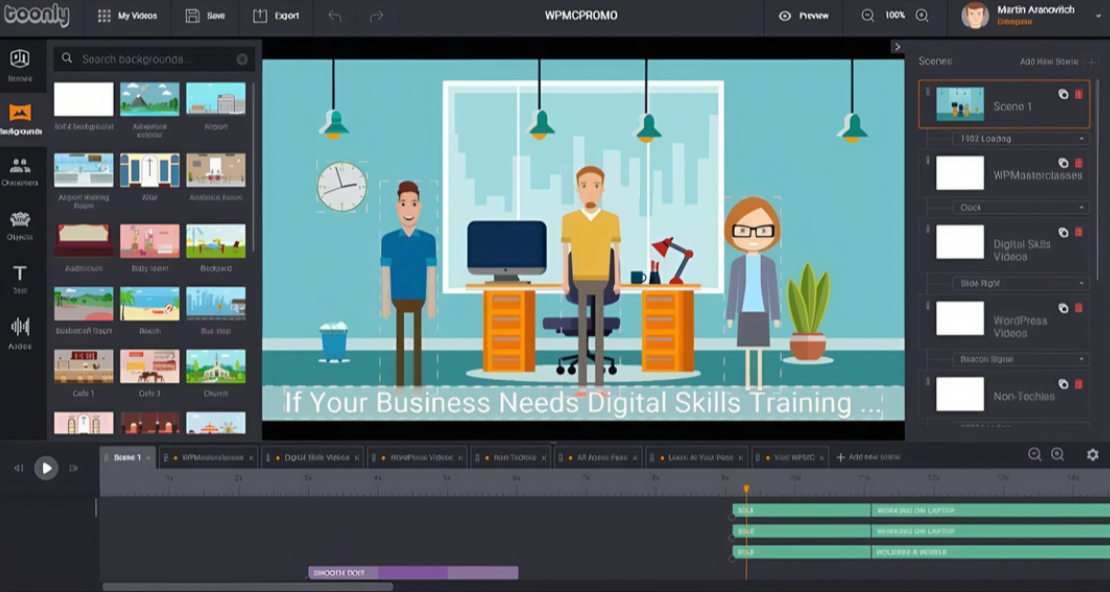The image size is (1110, 592).
Task: Open the Clock transition dropdown
Action: click(x=1019, y=207)
